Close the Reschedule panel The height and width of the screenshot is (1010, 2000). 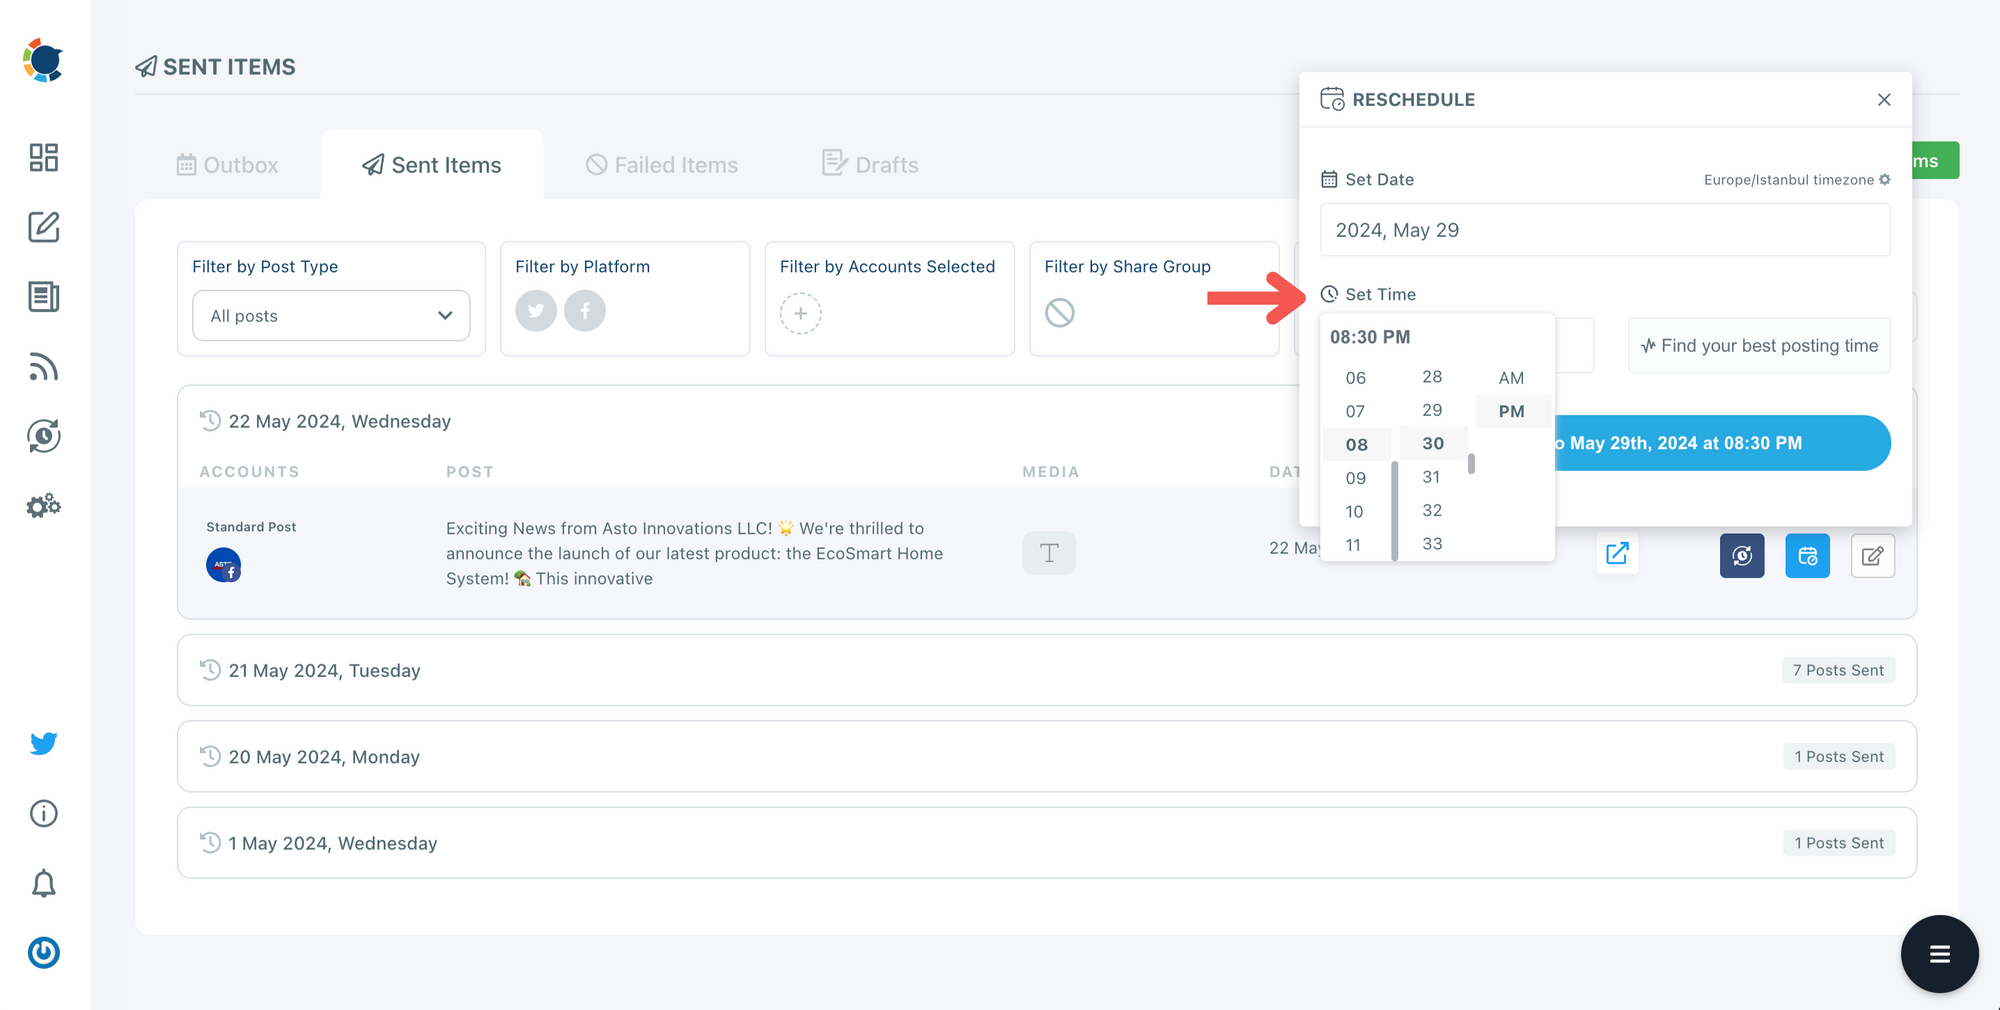1884,99
